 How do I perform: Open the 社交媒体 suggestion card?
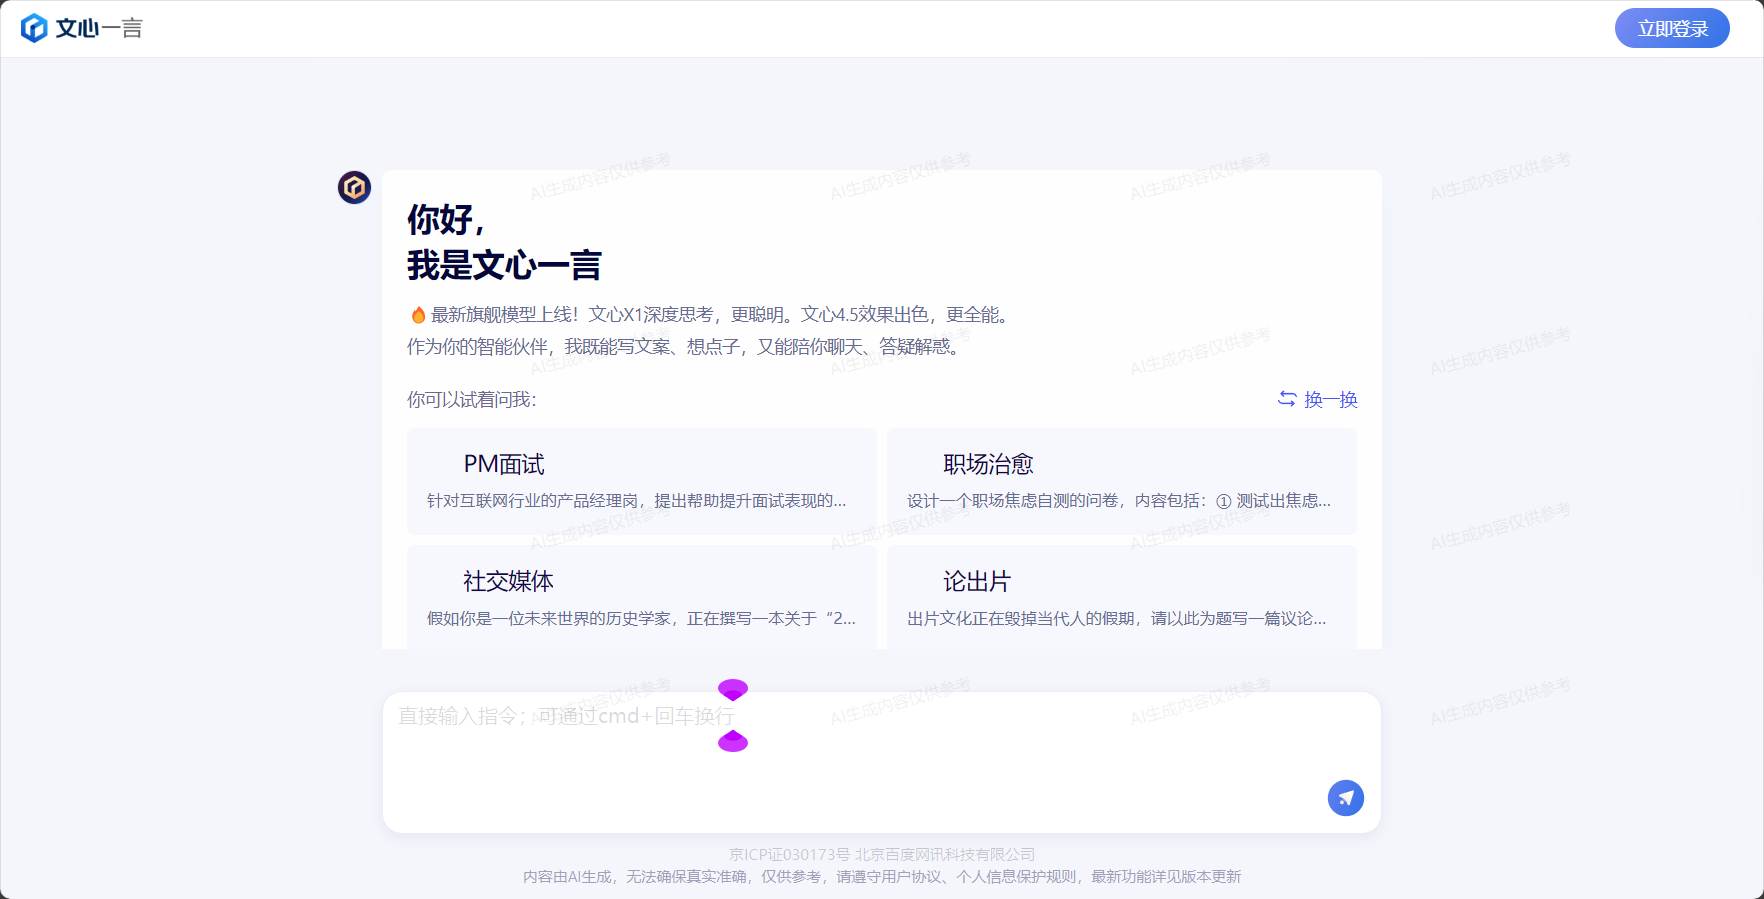point(642,597)
